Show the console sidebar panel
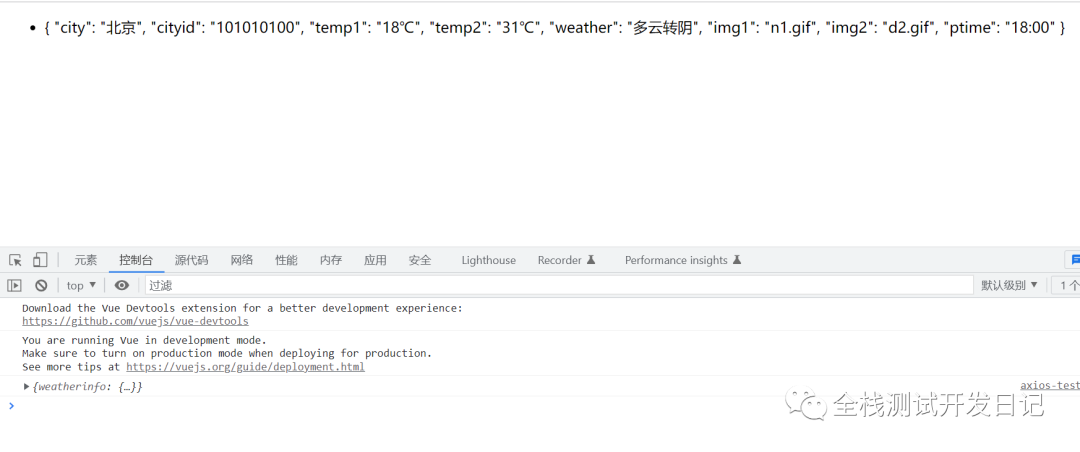 click(15, 285)
